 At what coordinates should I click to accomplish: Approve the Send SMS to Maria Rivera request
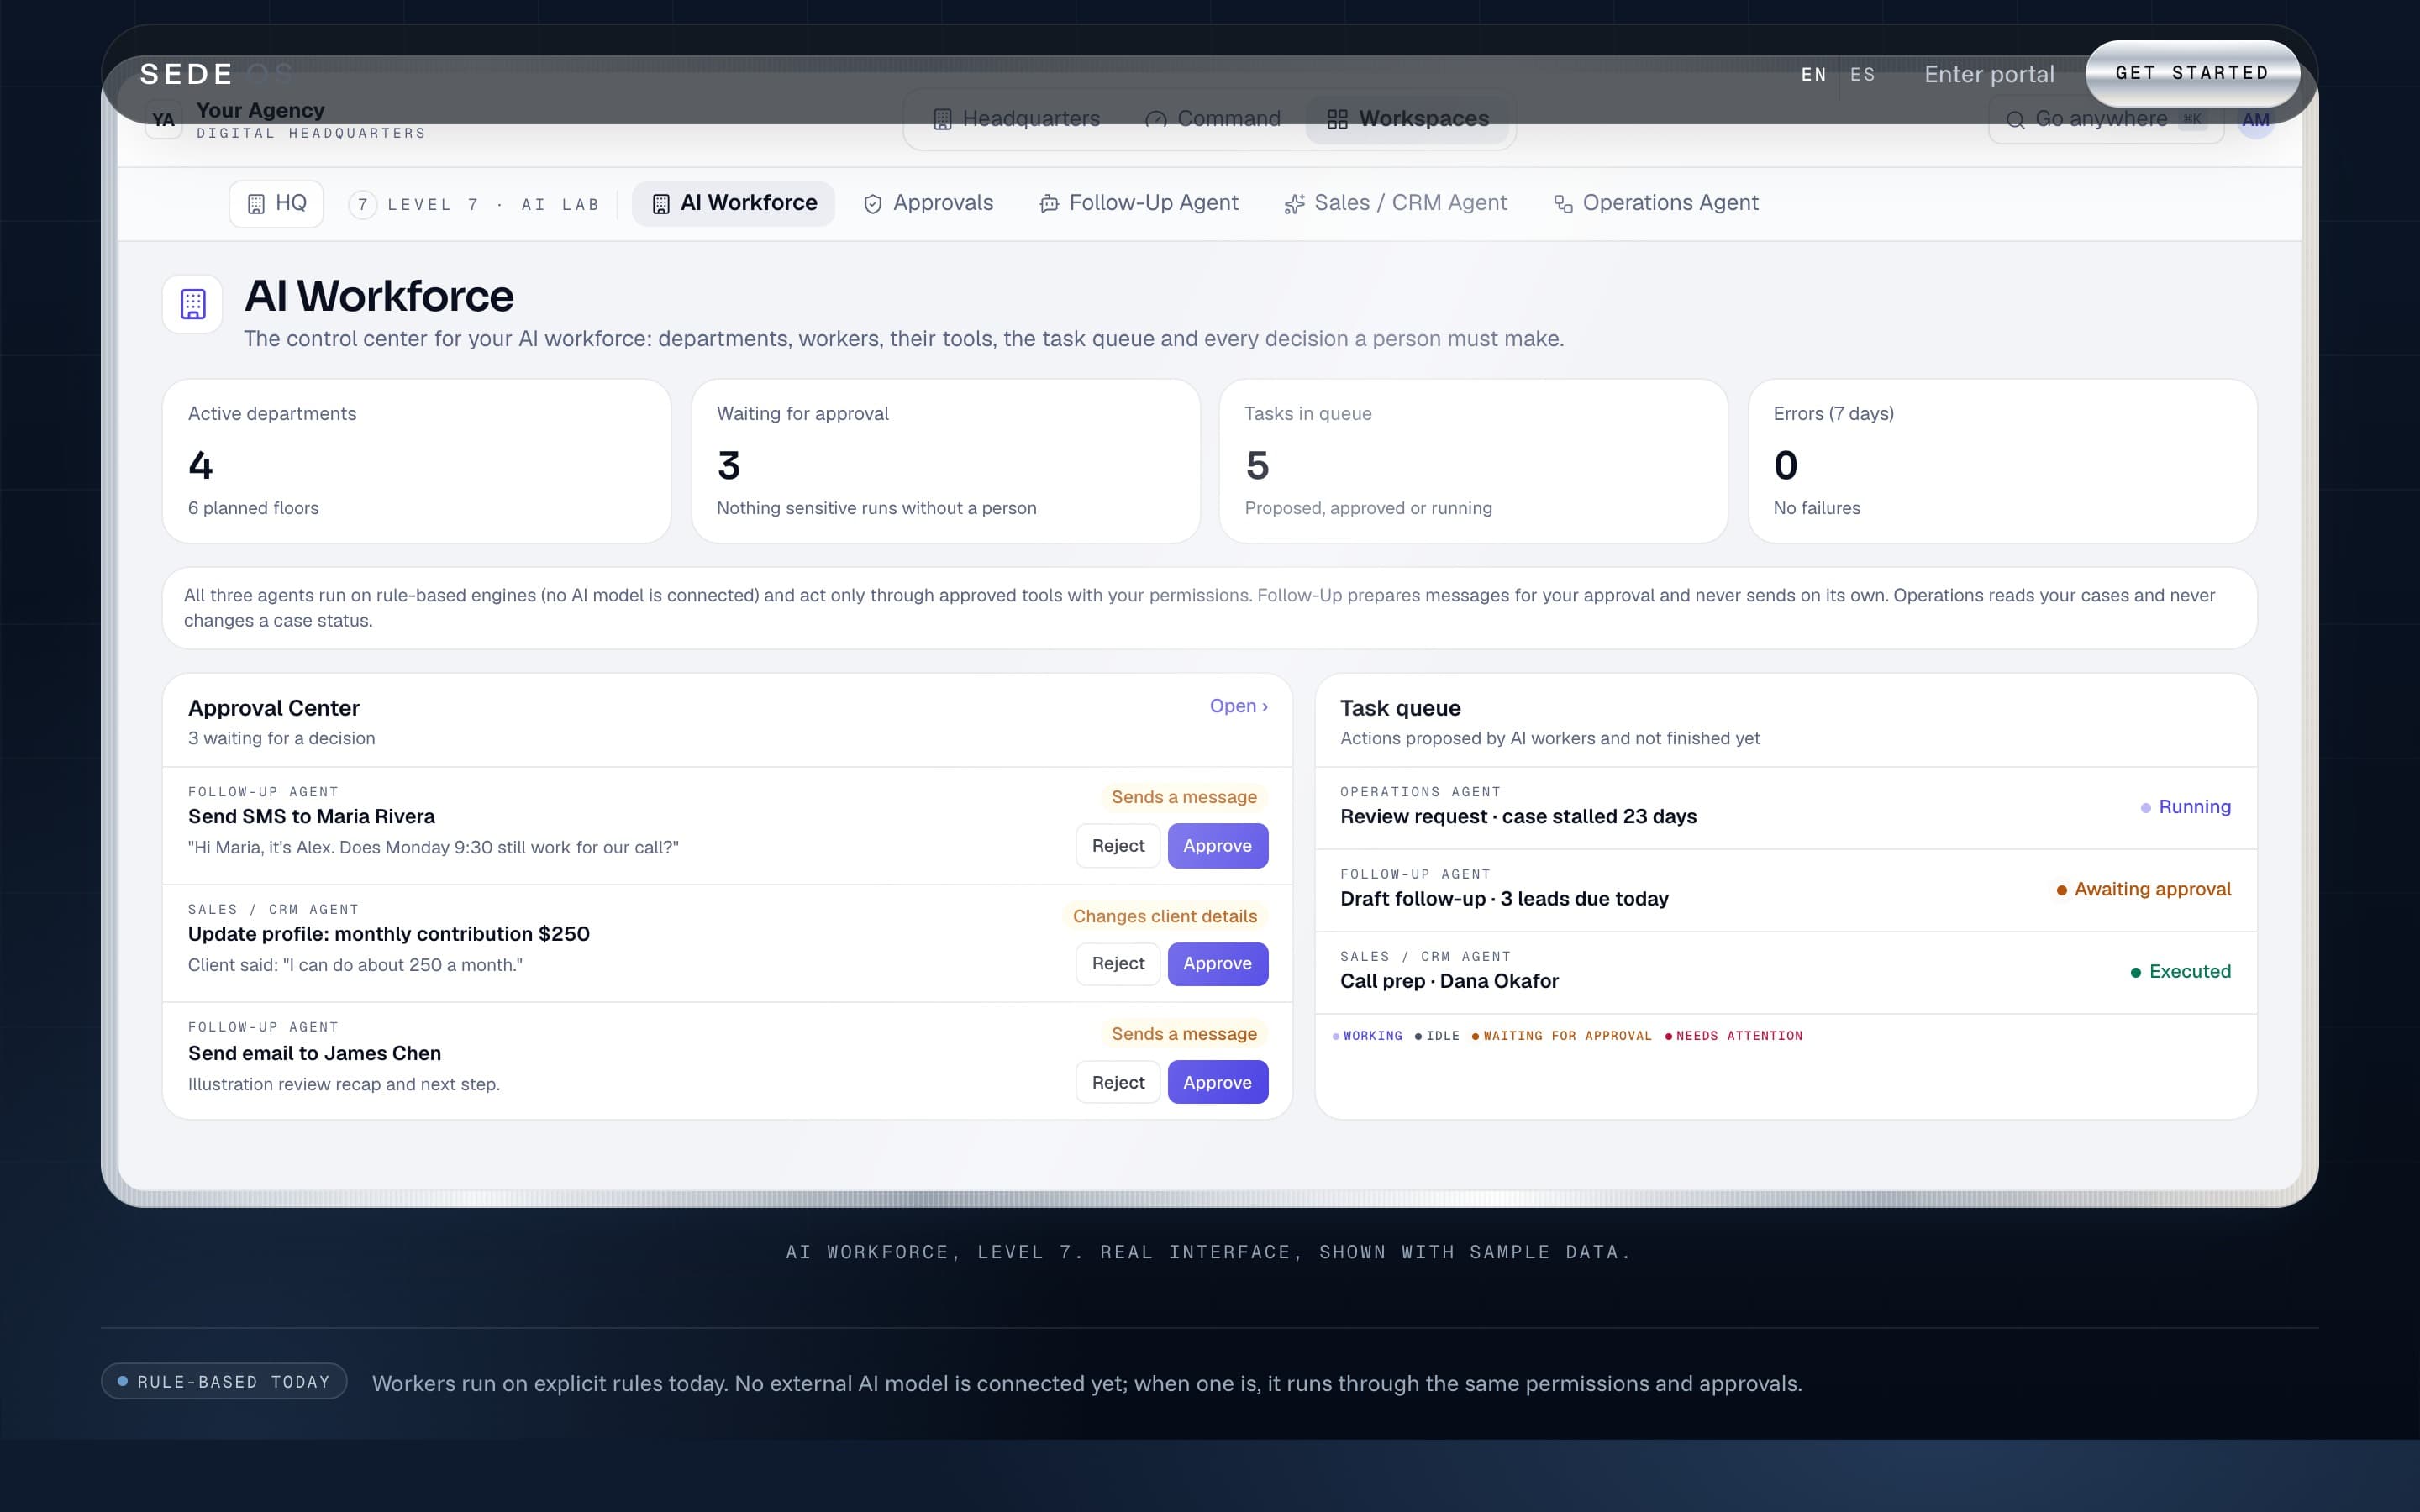[x=1217, y=846]
